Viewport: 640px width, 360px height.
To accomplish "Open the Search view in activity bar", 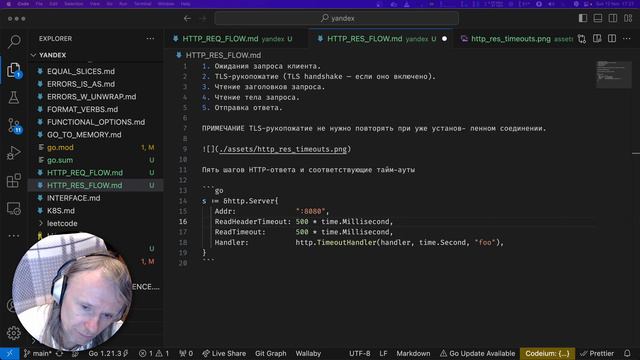I will [14, 41].
